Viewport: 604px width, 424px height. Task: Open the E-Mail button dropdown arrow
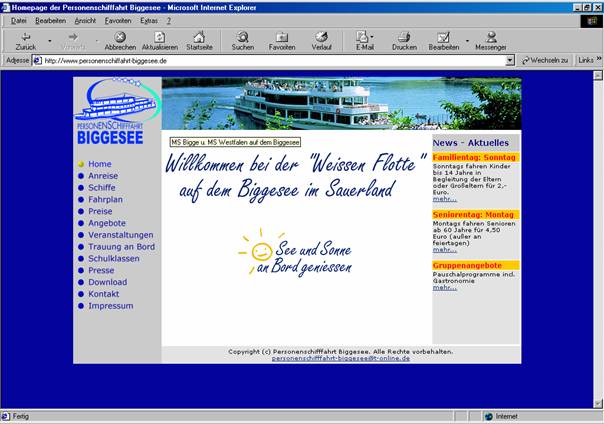pos(372,37)
